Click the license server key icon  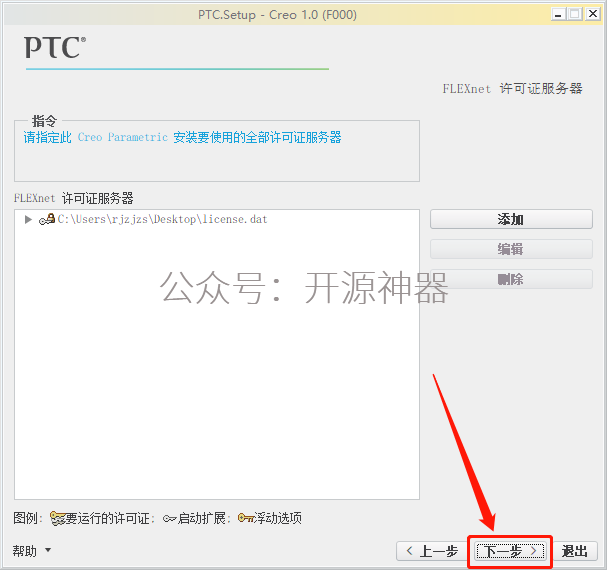(x=47, y=219)
